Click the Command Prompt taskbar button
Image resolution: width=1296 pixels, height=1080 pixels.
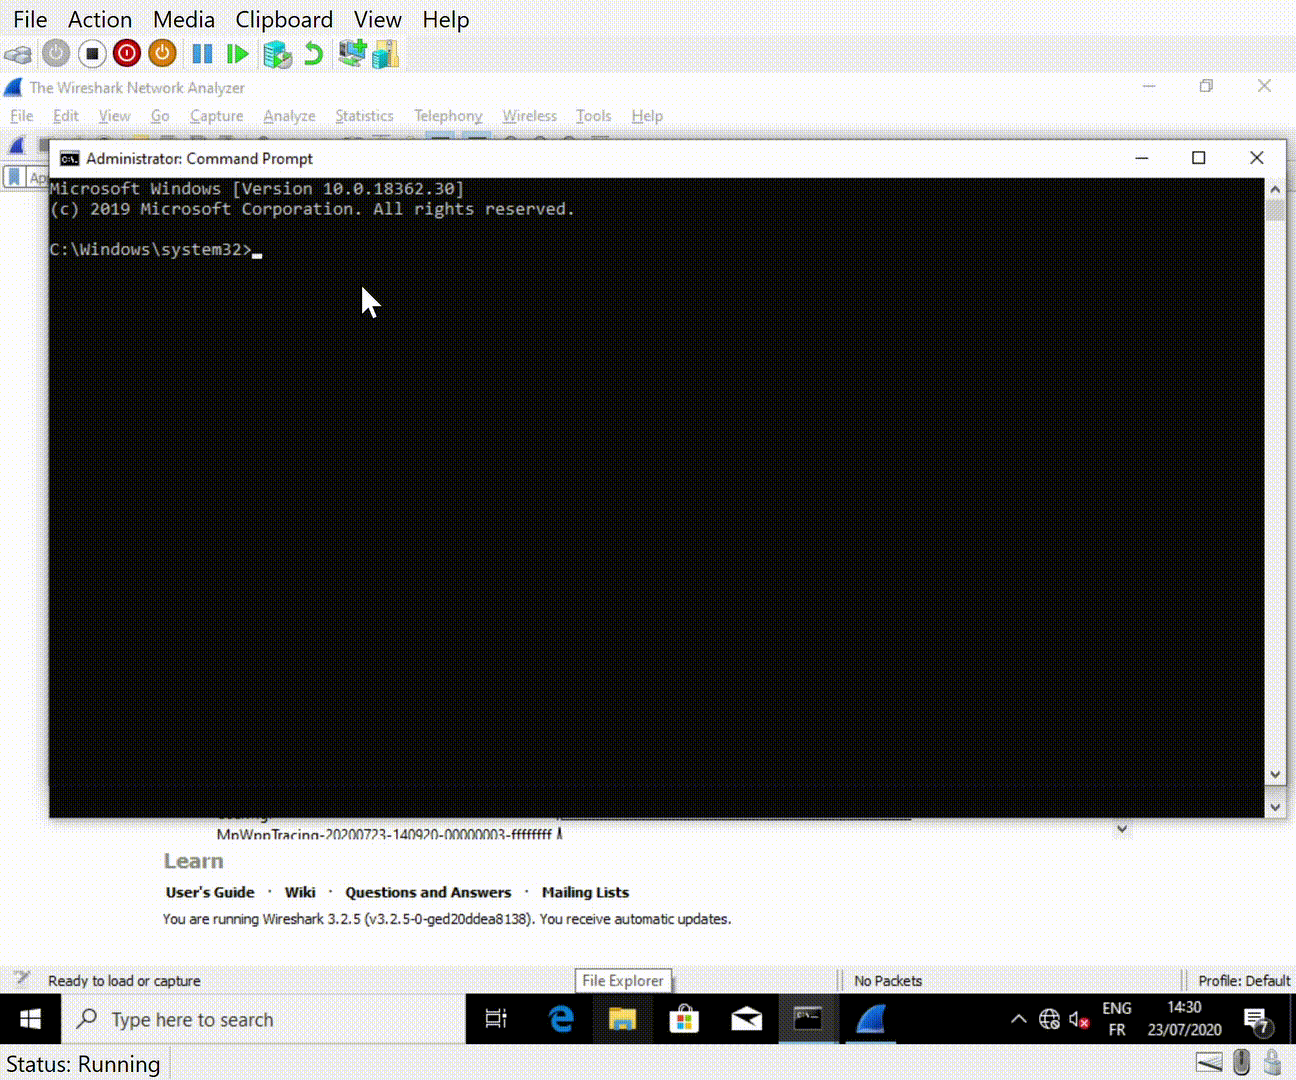coord(808,1019)
